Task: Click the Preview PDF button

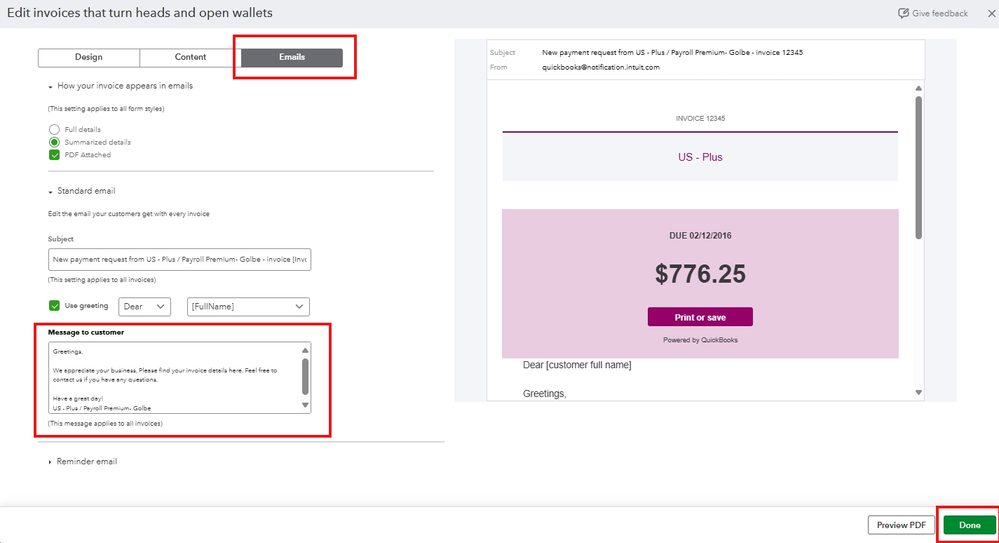Action: pyautogui.click(x=901, y=525)
